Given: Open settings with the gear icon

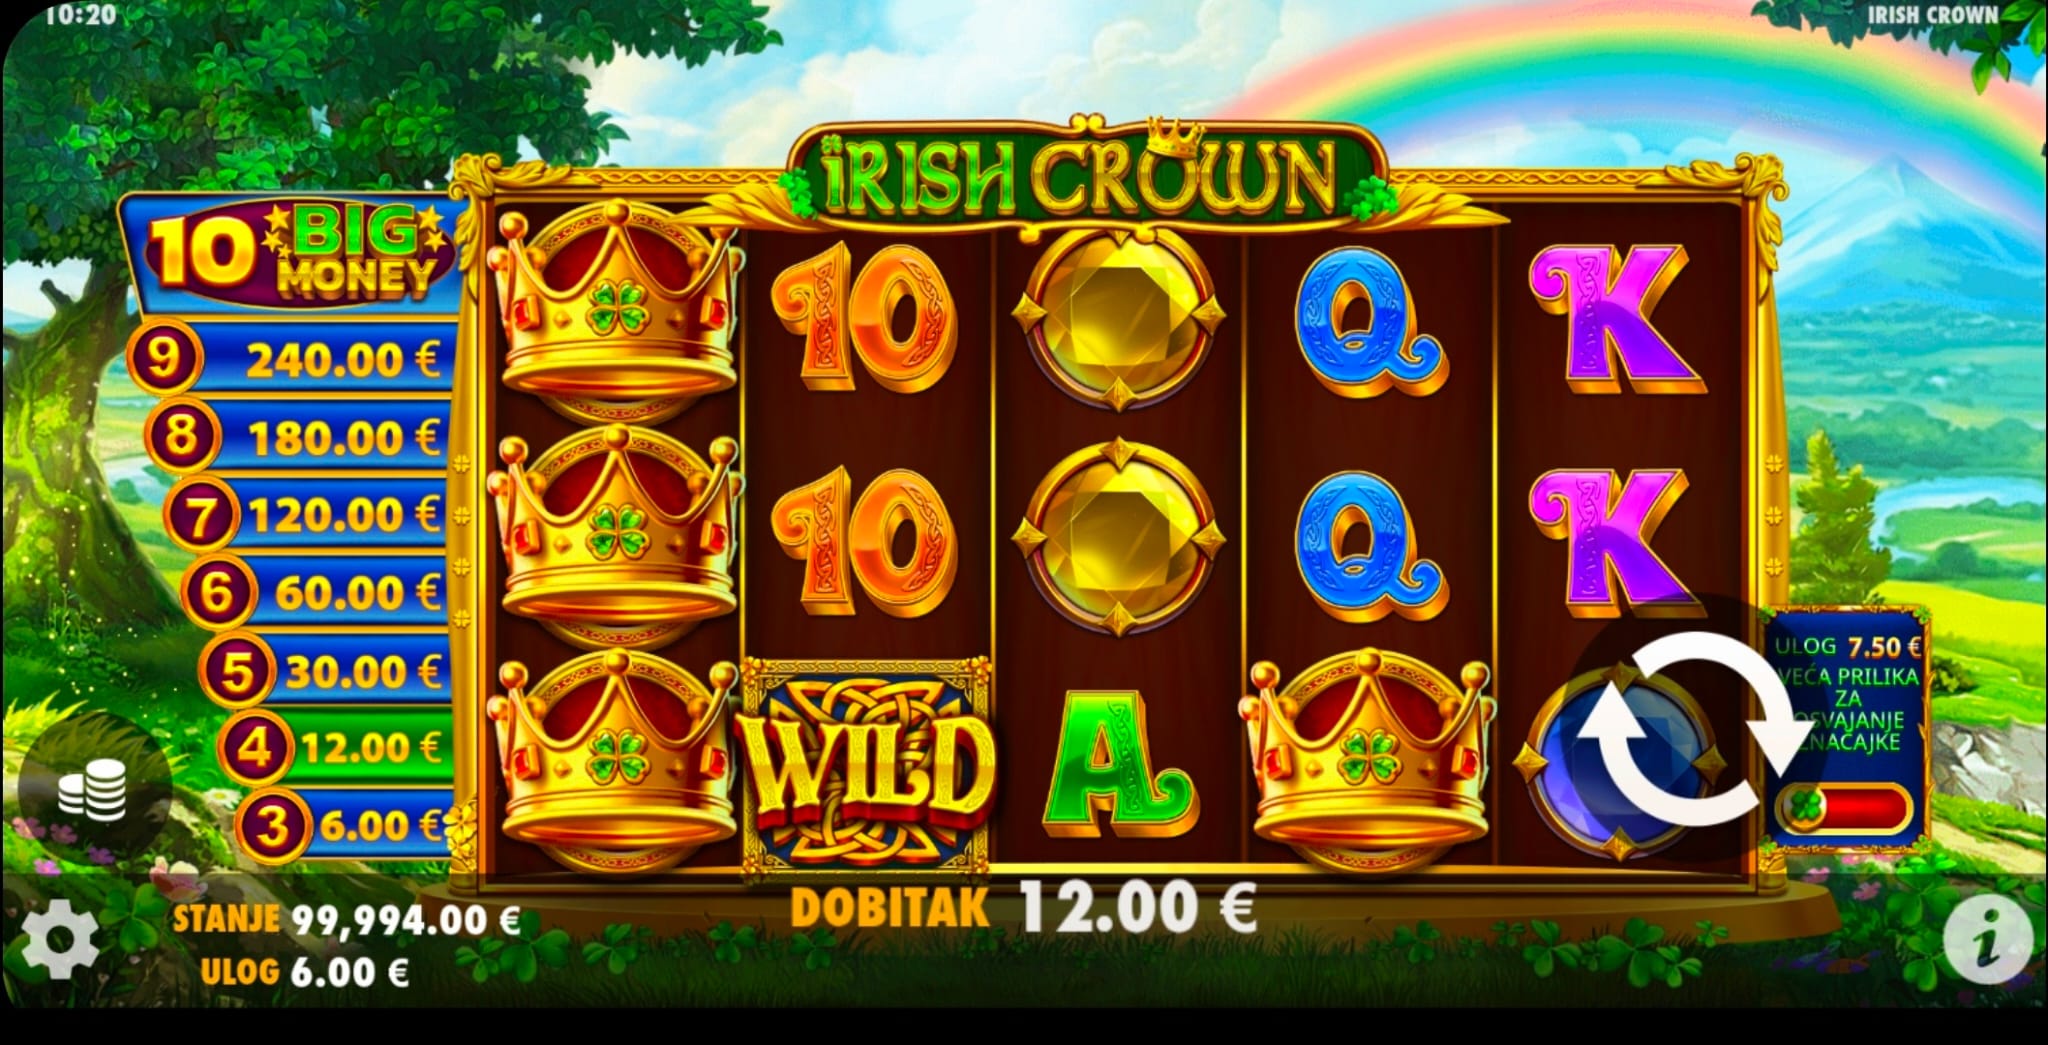Looking at the screenshot, I should (60, 940).
